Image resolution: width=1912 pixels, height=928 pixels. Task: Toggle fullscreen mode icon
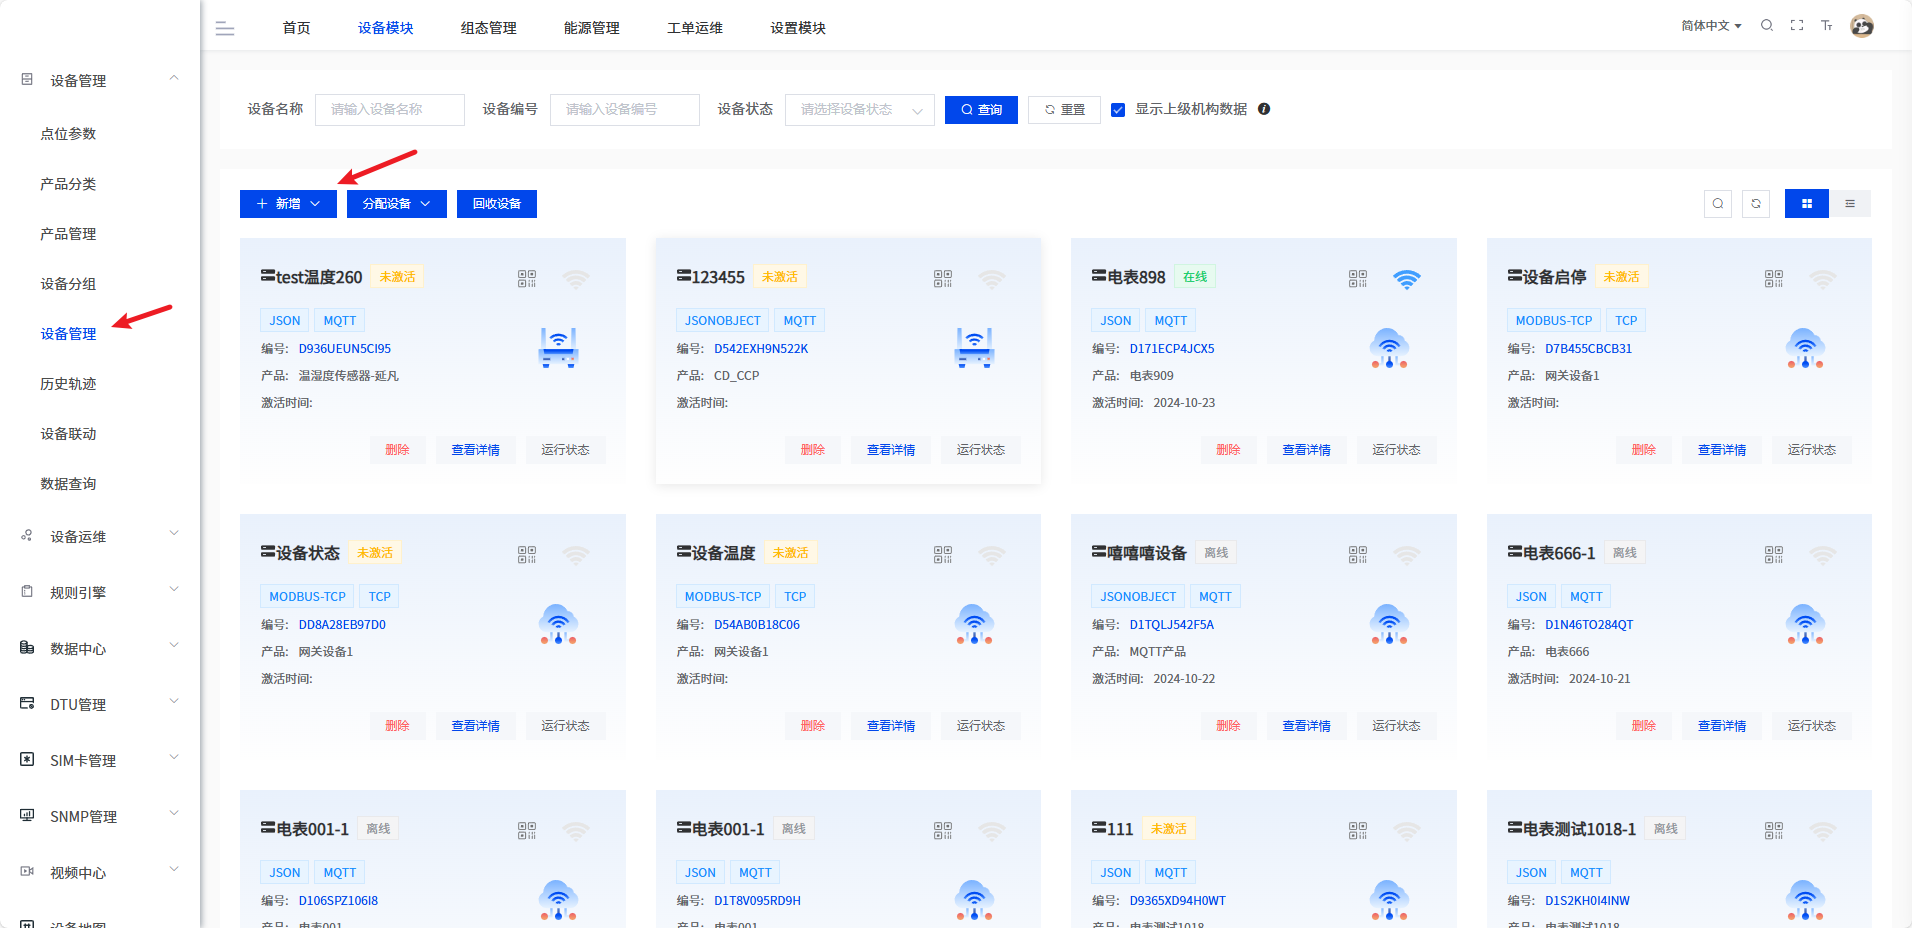(x=1797, y=25)
